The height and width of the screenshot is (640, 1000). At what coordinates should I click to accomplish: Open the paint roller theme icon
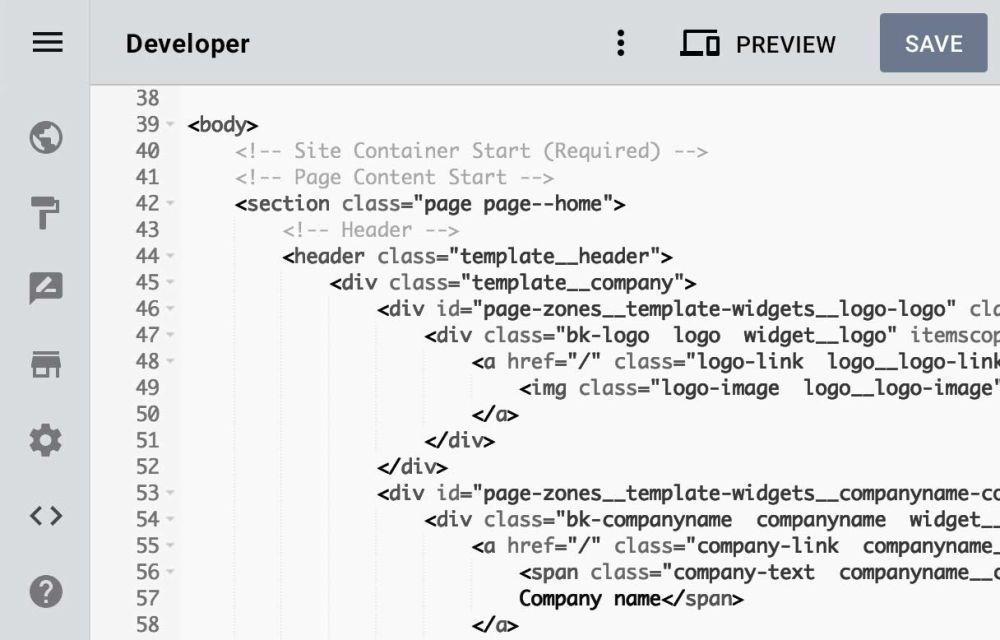click(46, 212)
